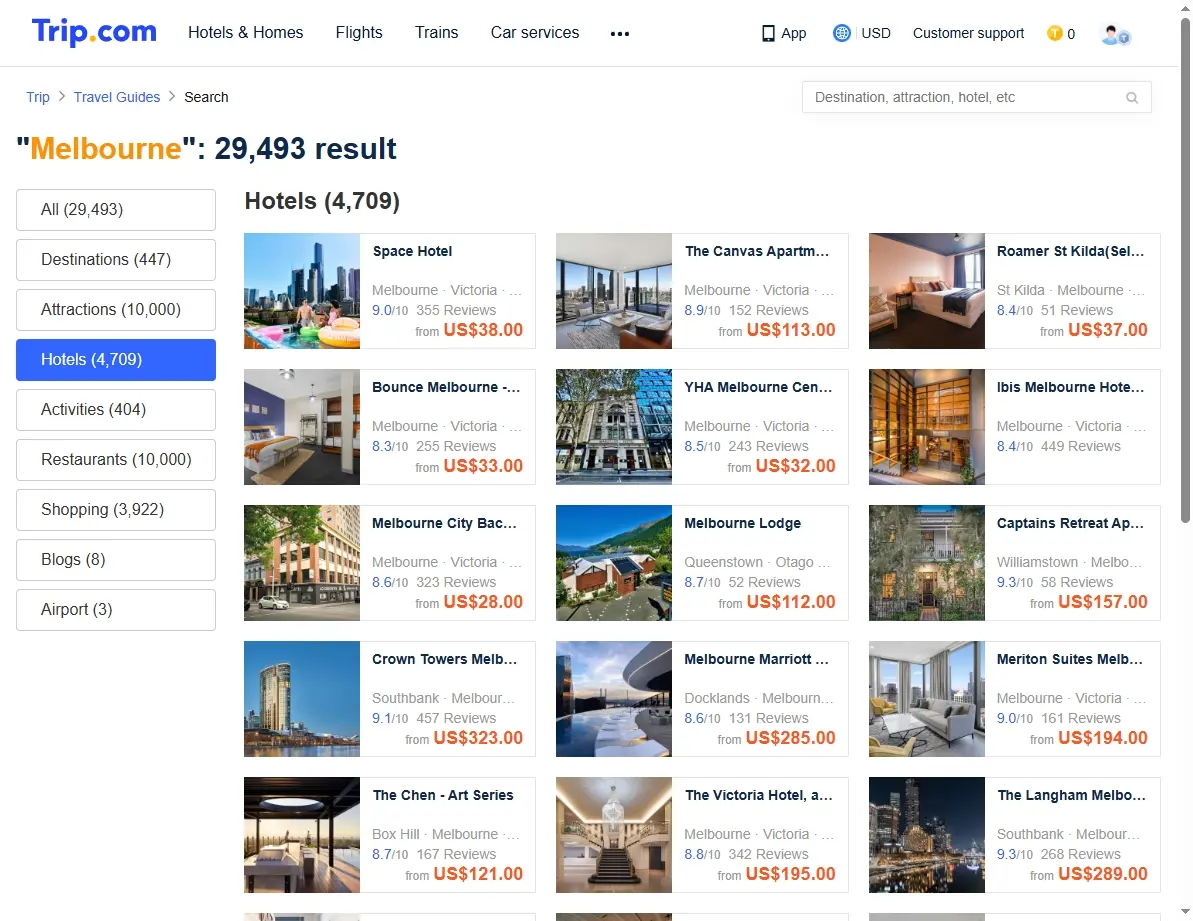This screenshot has width=1193, height=921.
Task: Open Ibis Melbourne Hotel thumbnail
Action: (927, 427)
